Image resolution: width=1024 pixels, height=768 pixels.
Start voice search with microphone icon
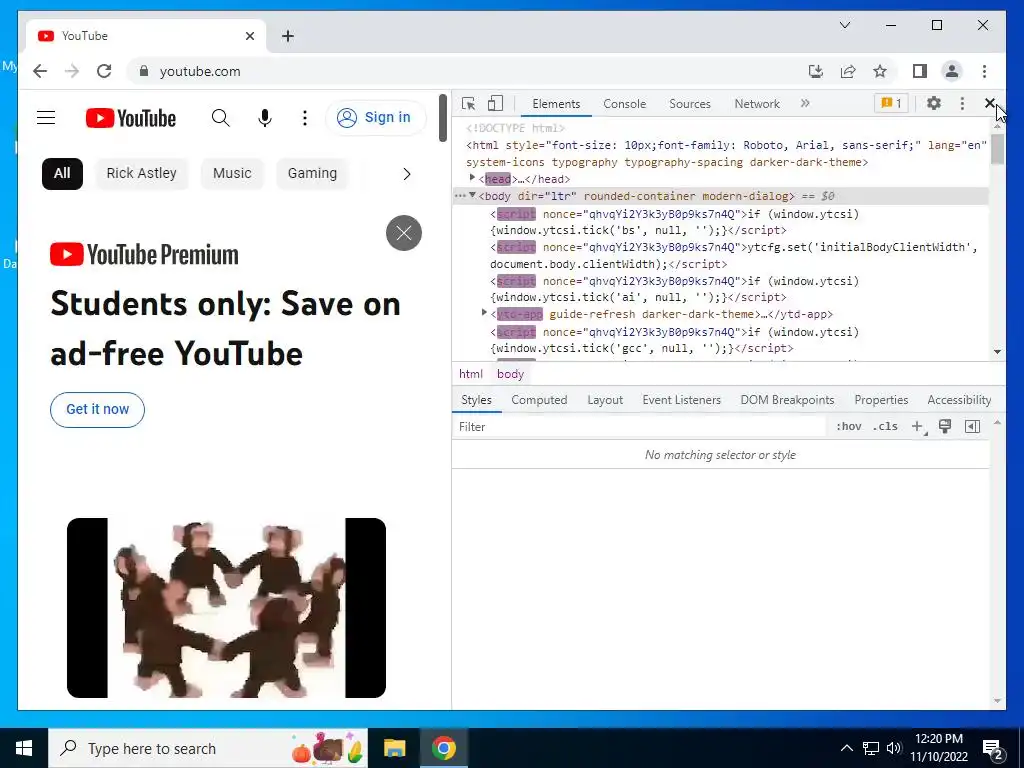pos(264,118)
